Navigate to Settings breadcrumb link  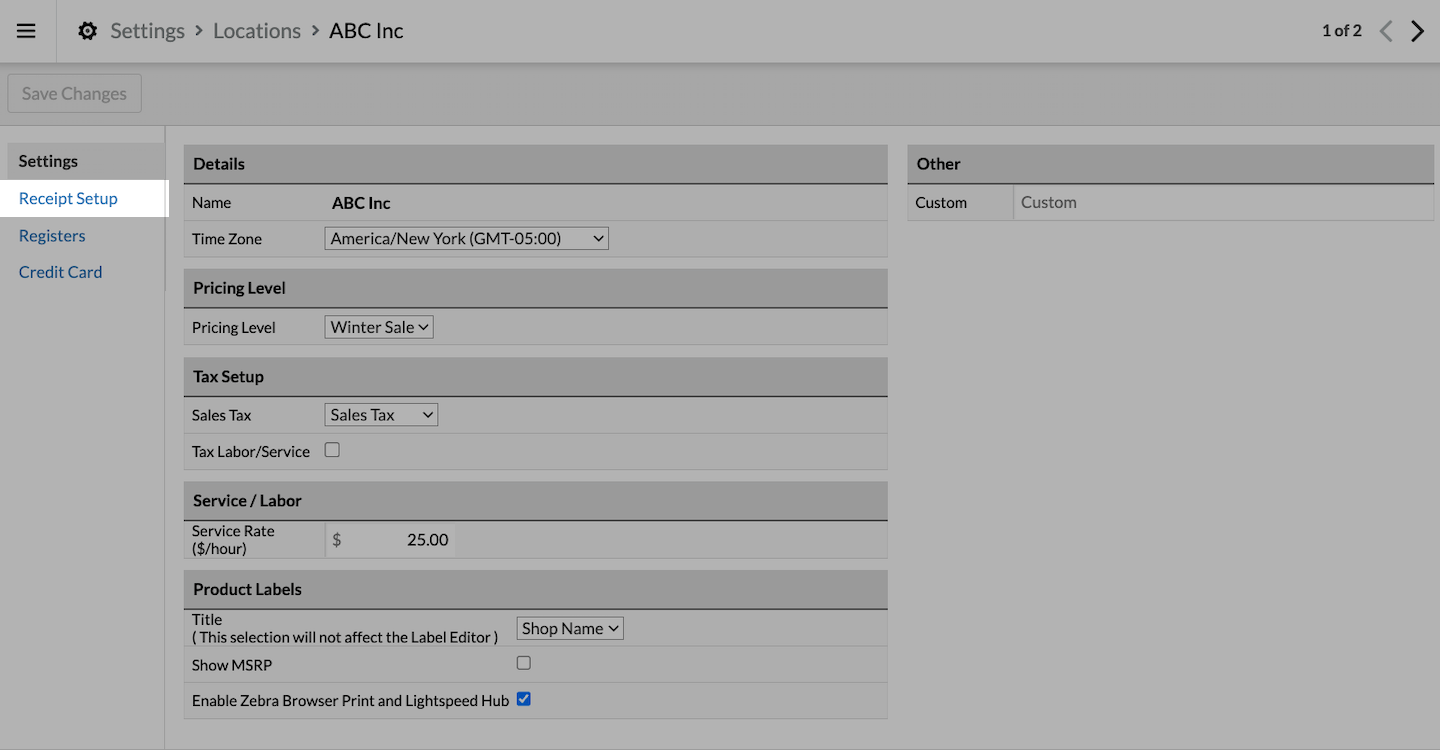point(147,31)
